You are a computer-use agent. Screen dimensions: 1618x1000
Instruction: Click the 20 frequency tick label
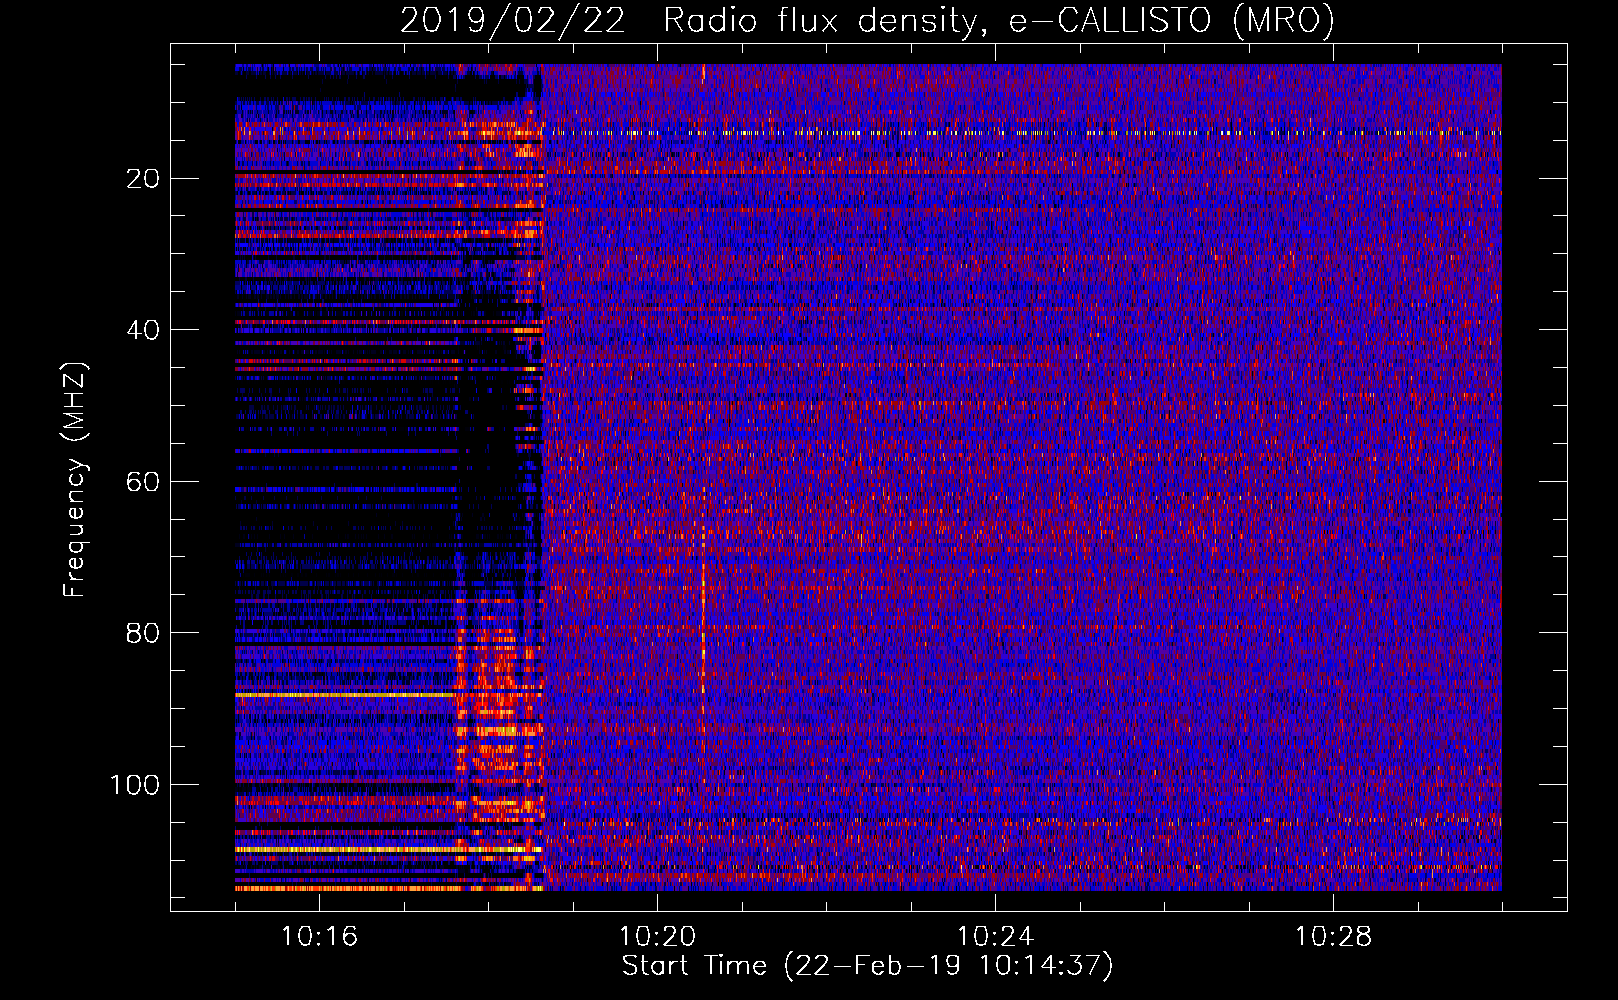[x=143, y=179]
